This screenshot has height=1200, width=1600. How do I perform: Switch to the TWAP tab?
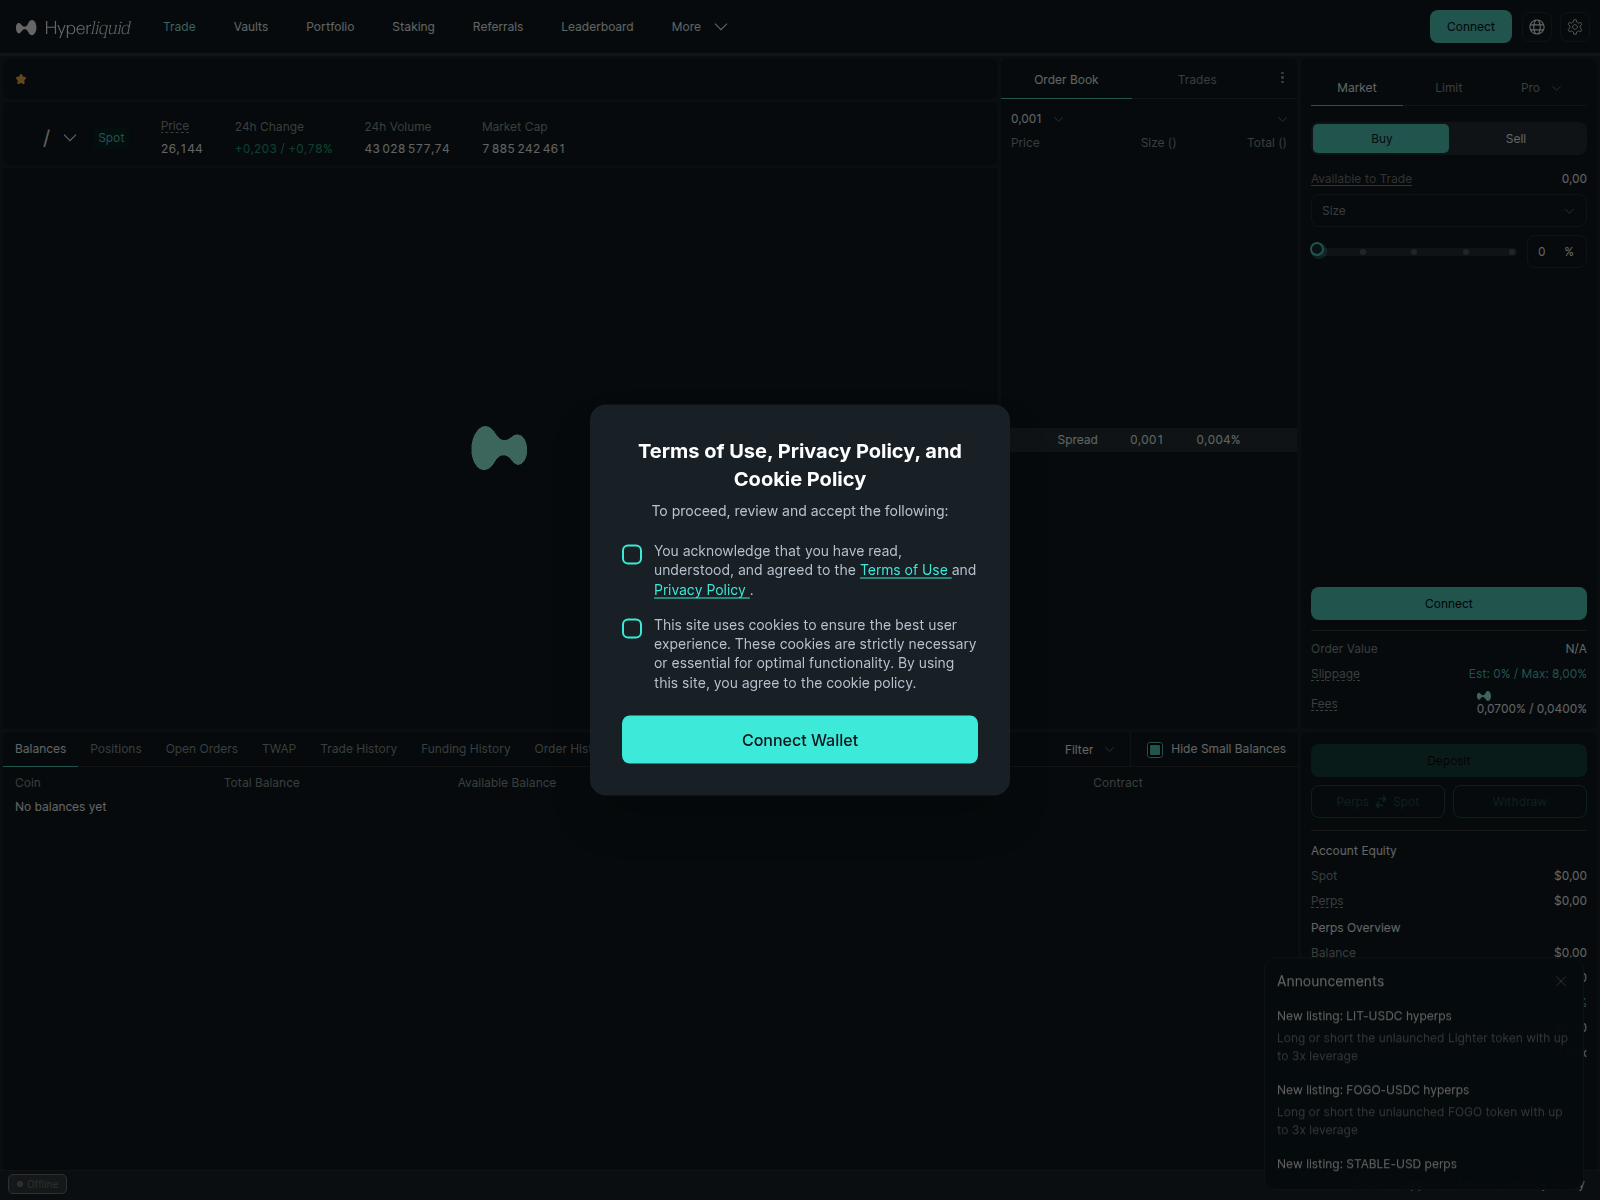coord(279,749)
